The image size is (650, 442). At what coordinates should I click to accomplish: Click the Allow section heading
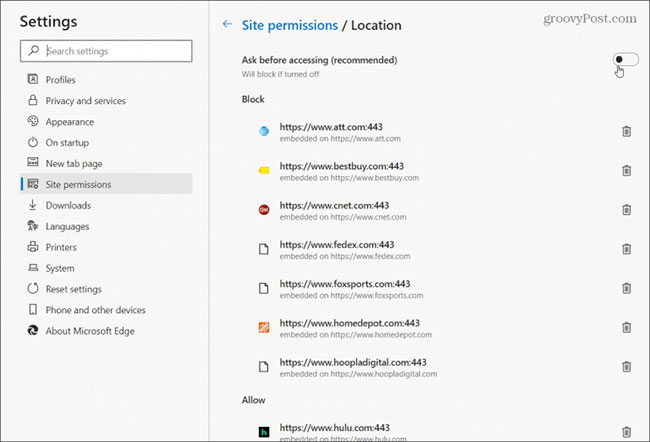point(254,400)
